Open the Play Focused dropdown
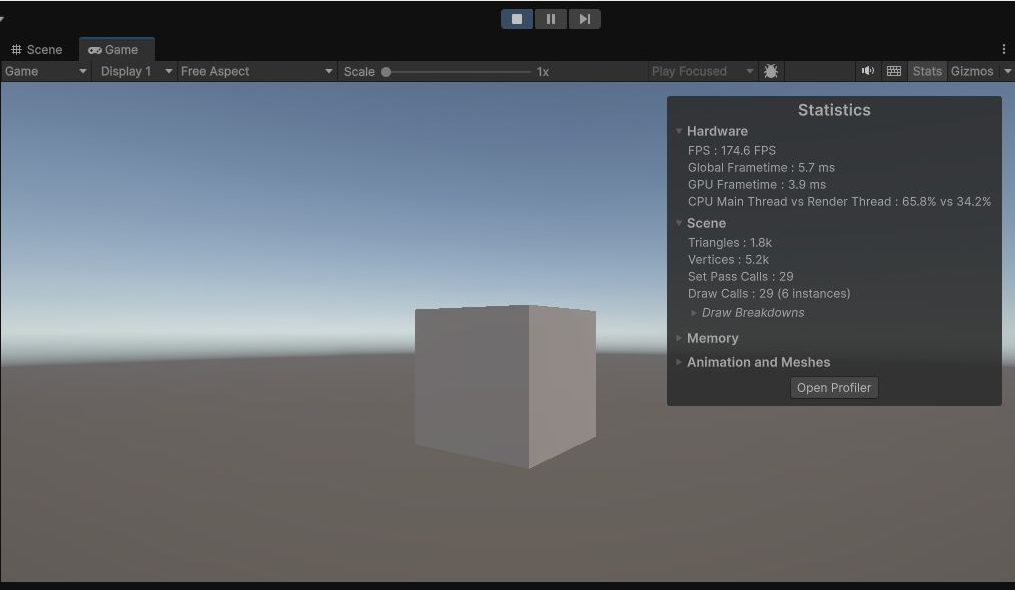The image size is (1015, 590). [x=702, y=71]
